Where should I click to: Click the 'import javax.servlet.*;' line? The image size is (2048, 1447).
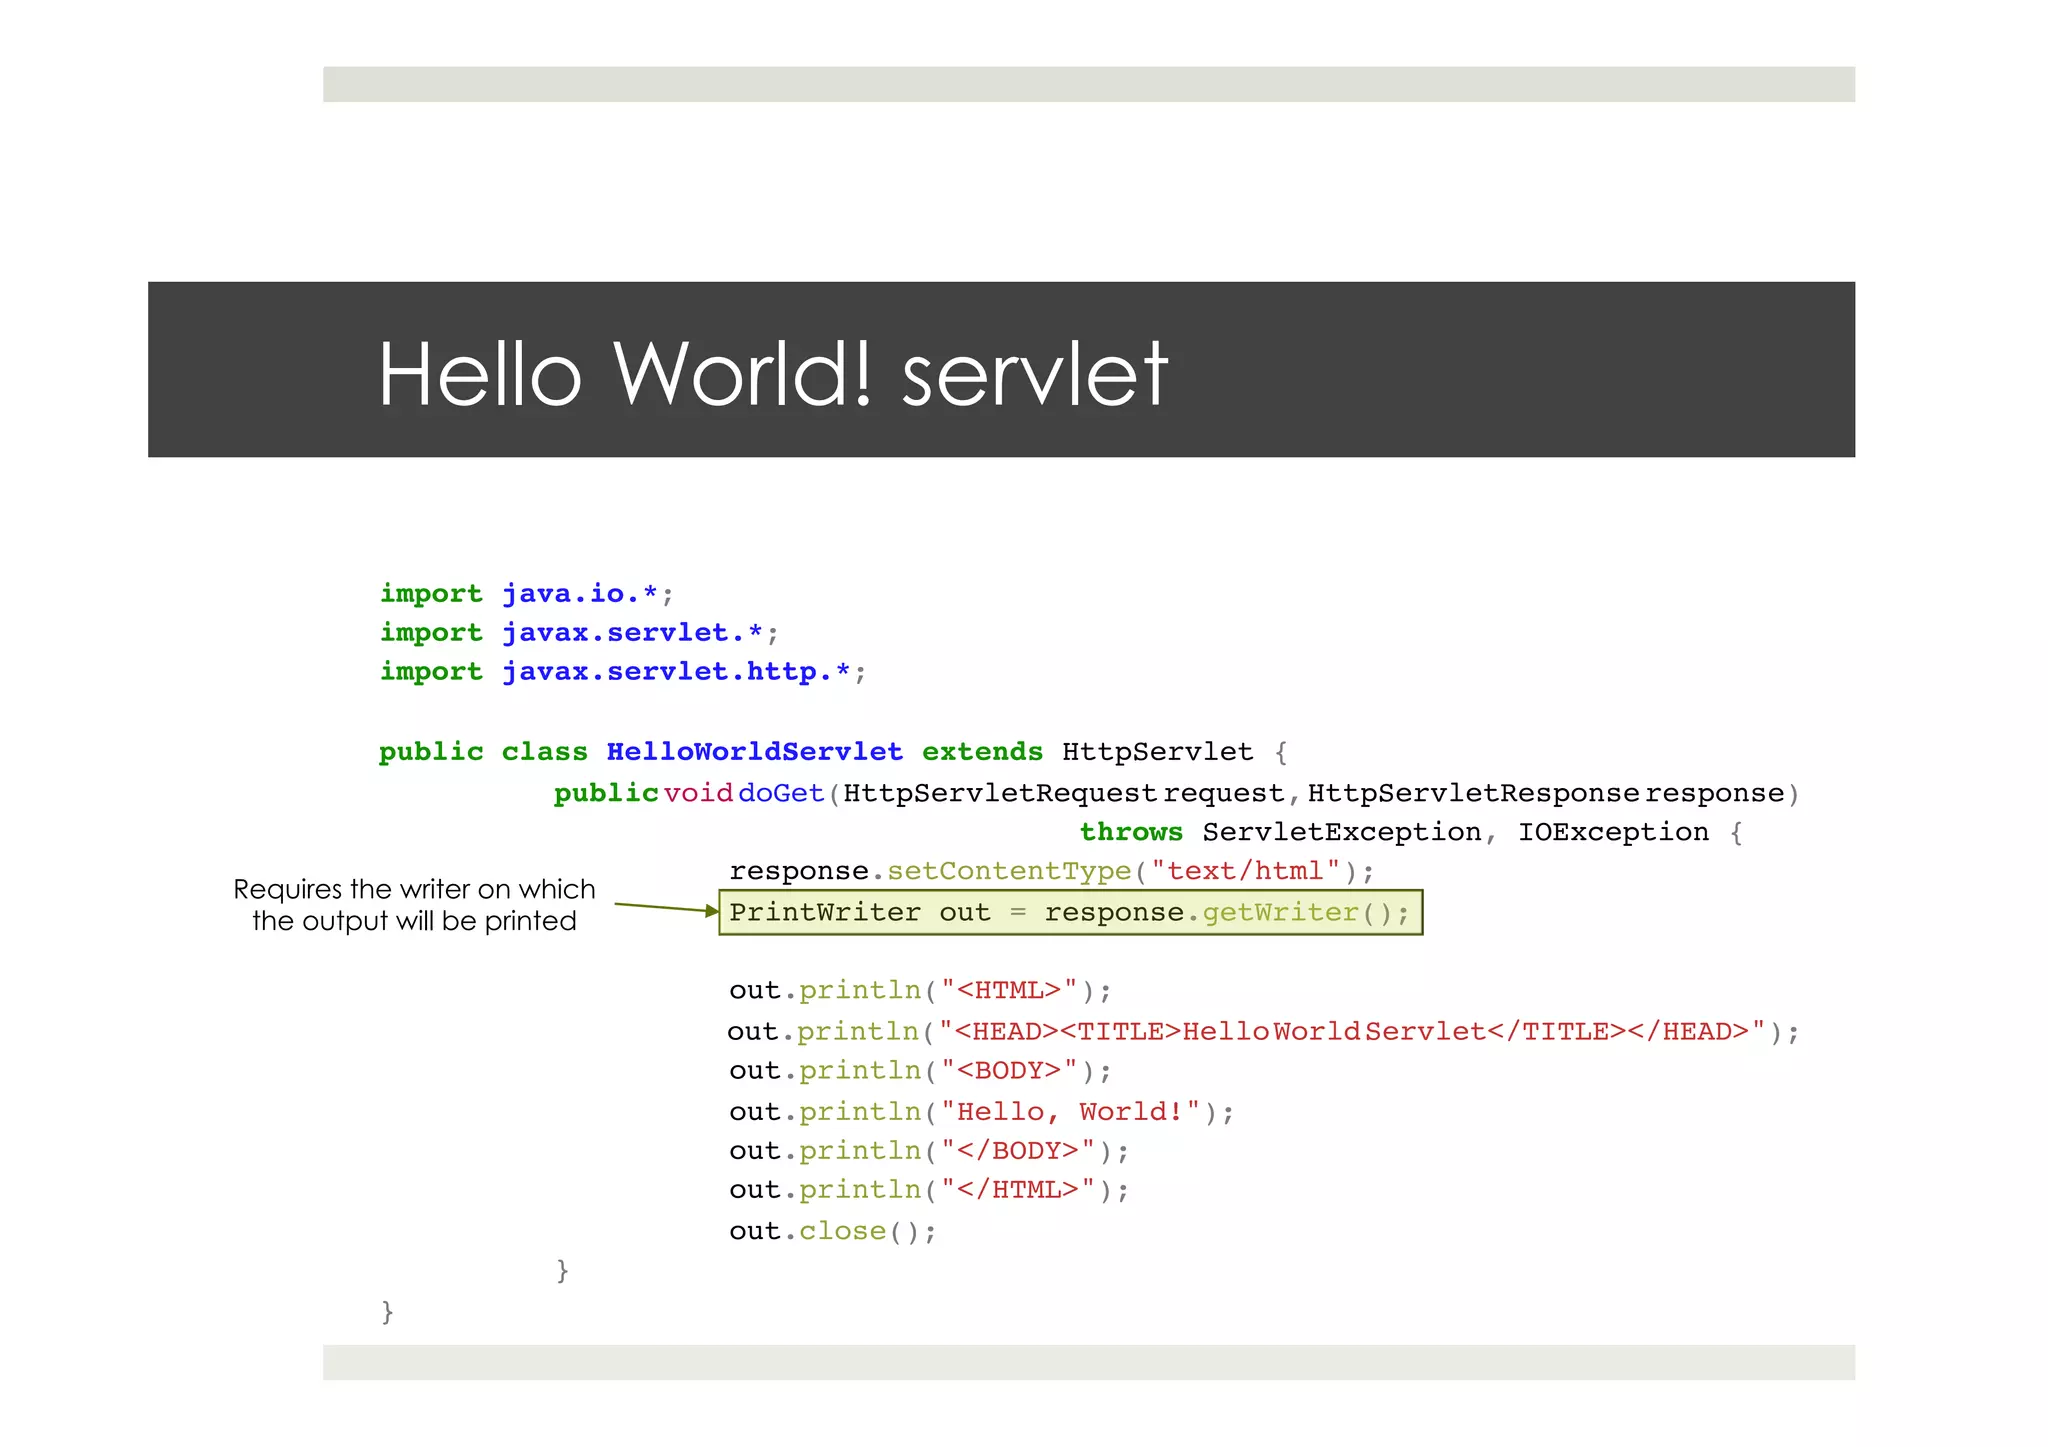click(578, 633)
